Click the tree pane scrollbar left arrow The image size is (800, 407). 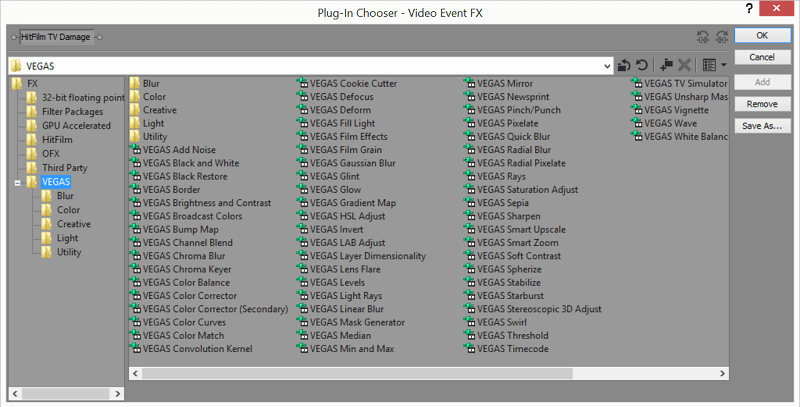[x=15, y=394]
